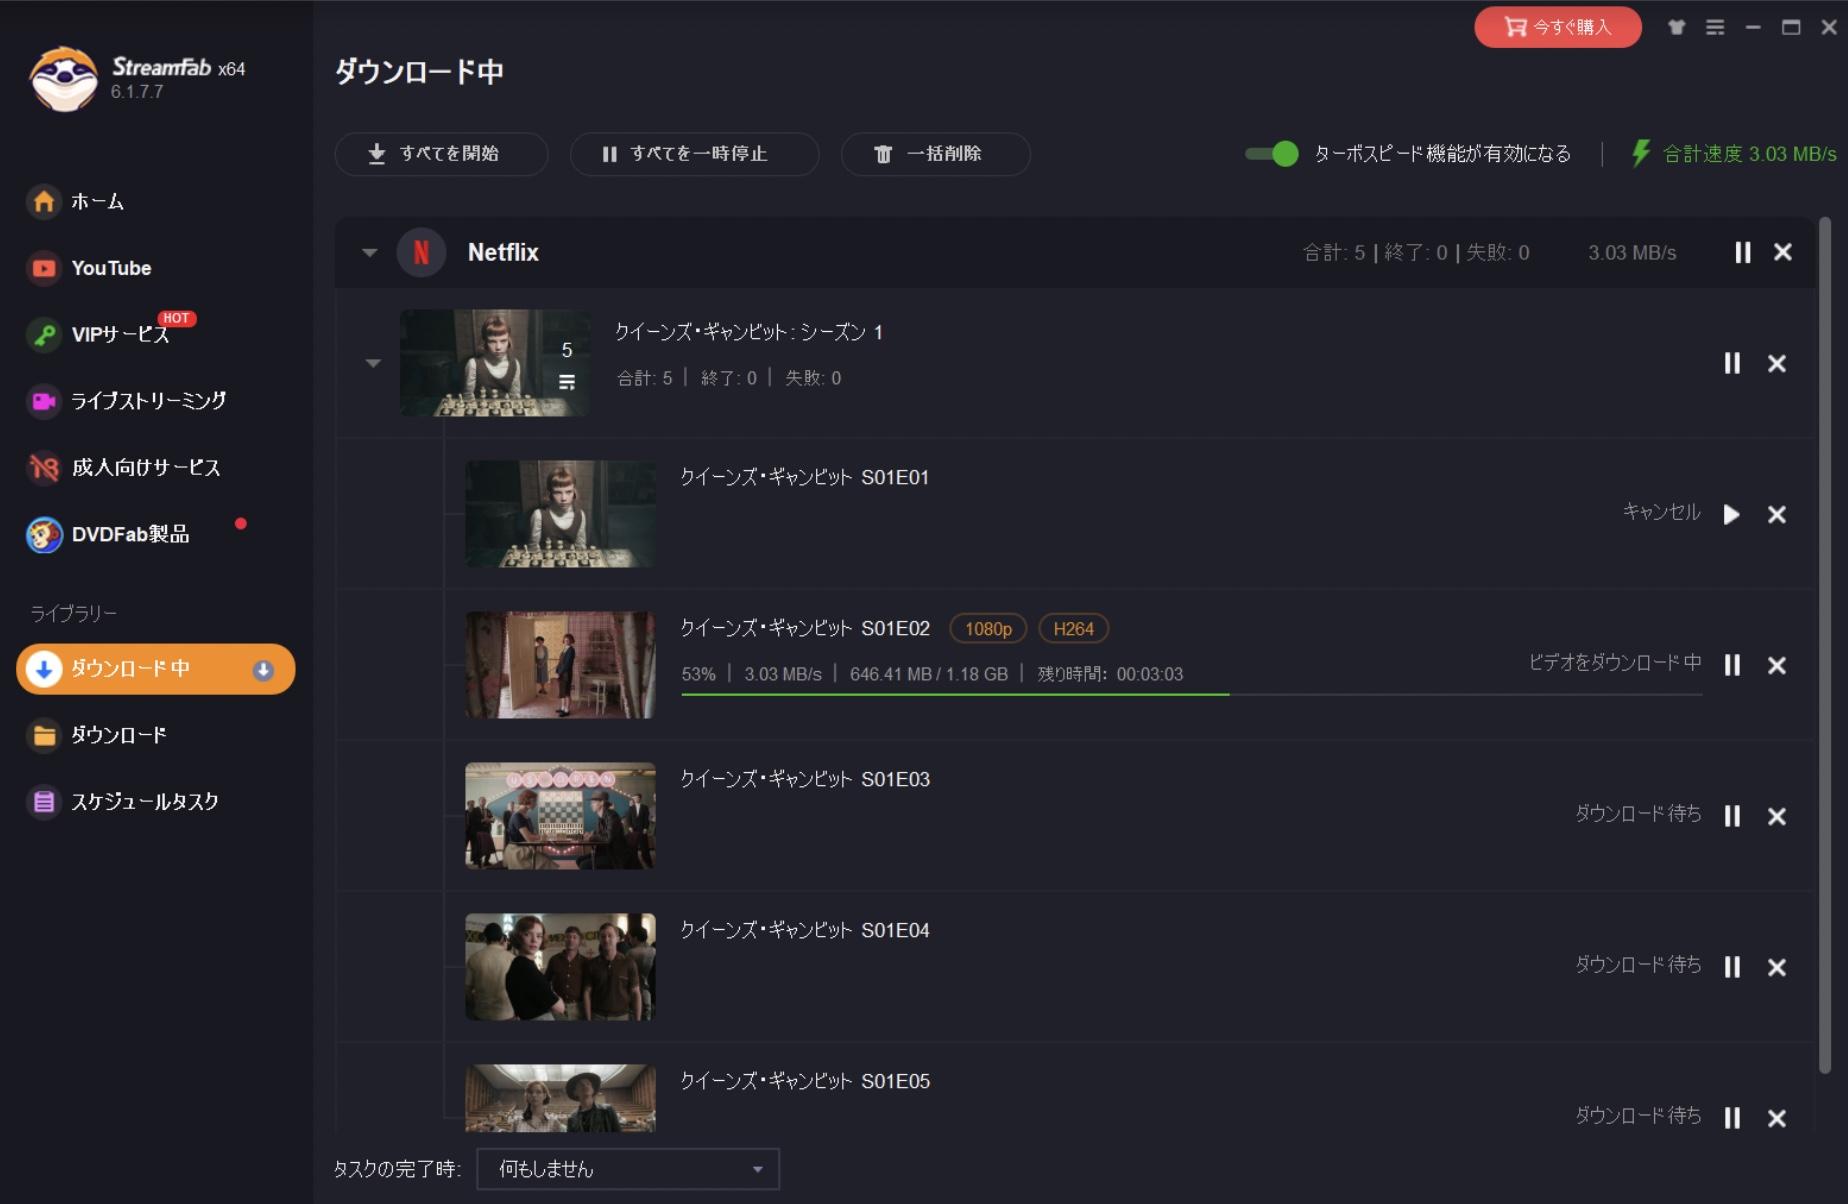Click the HOT badge on VIPサービス
Screen dimensions: 1848x1204
pyautogui.click(x=176, y=318)
